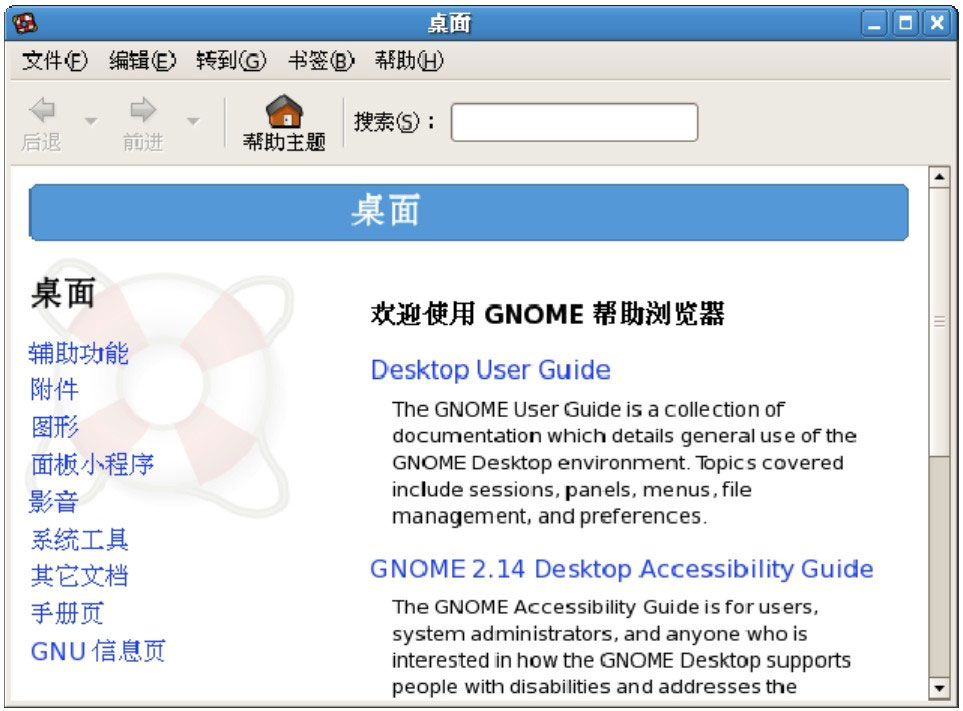Open the 图形 category link
Viewport: 963px width, 711px height.
tap(55, 427)
